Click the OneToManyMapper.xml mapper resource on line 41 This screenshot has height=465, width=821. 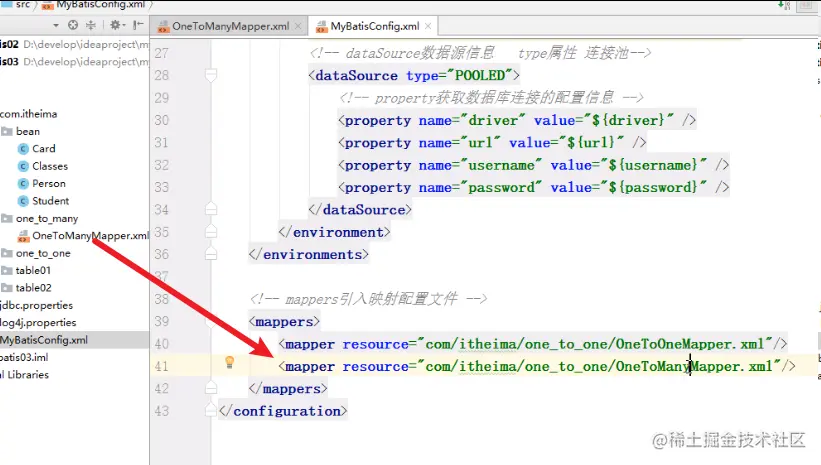click(537, 366)
